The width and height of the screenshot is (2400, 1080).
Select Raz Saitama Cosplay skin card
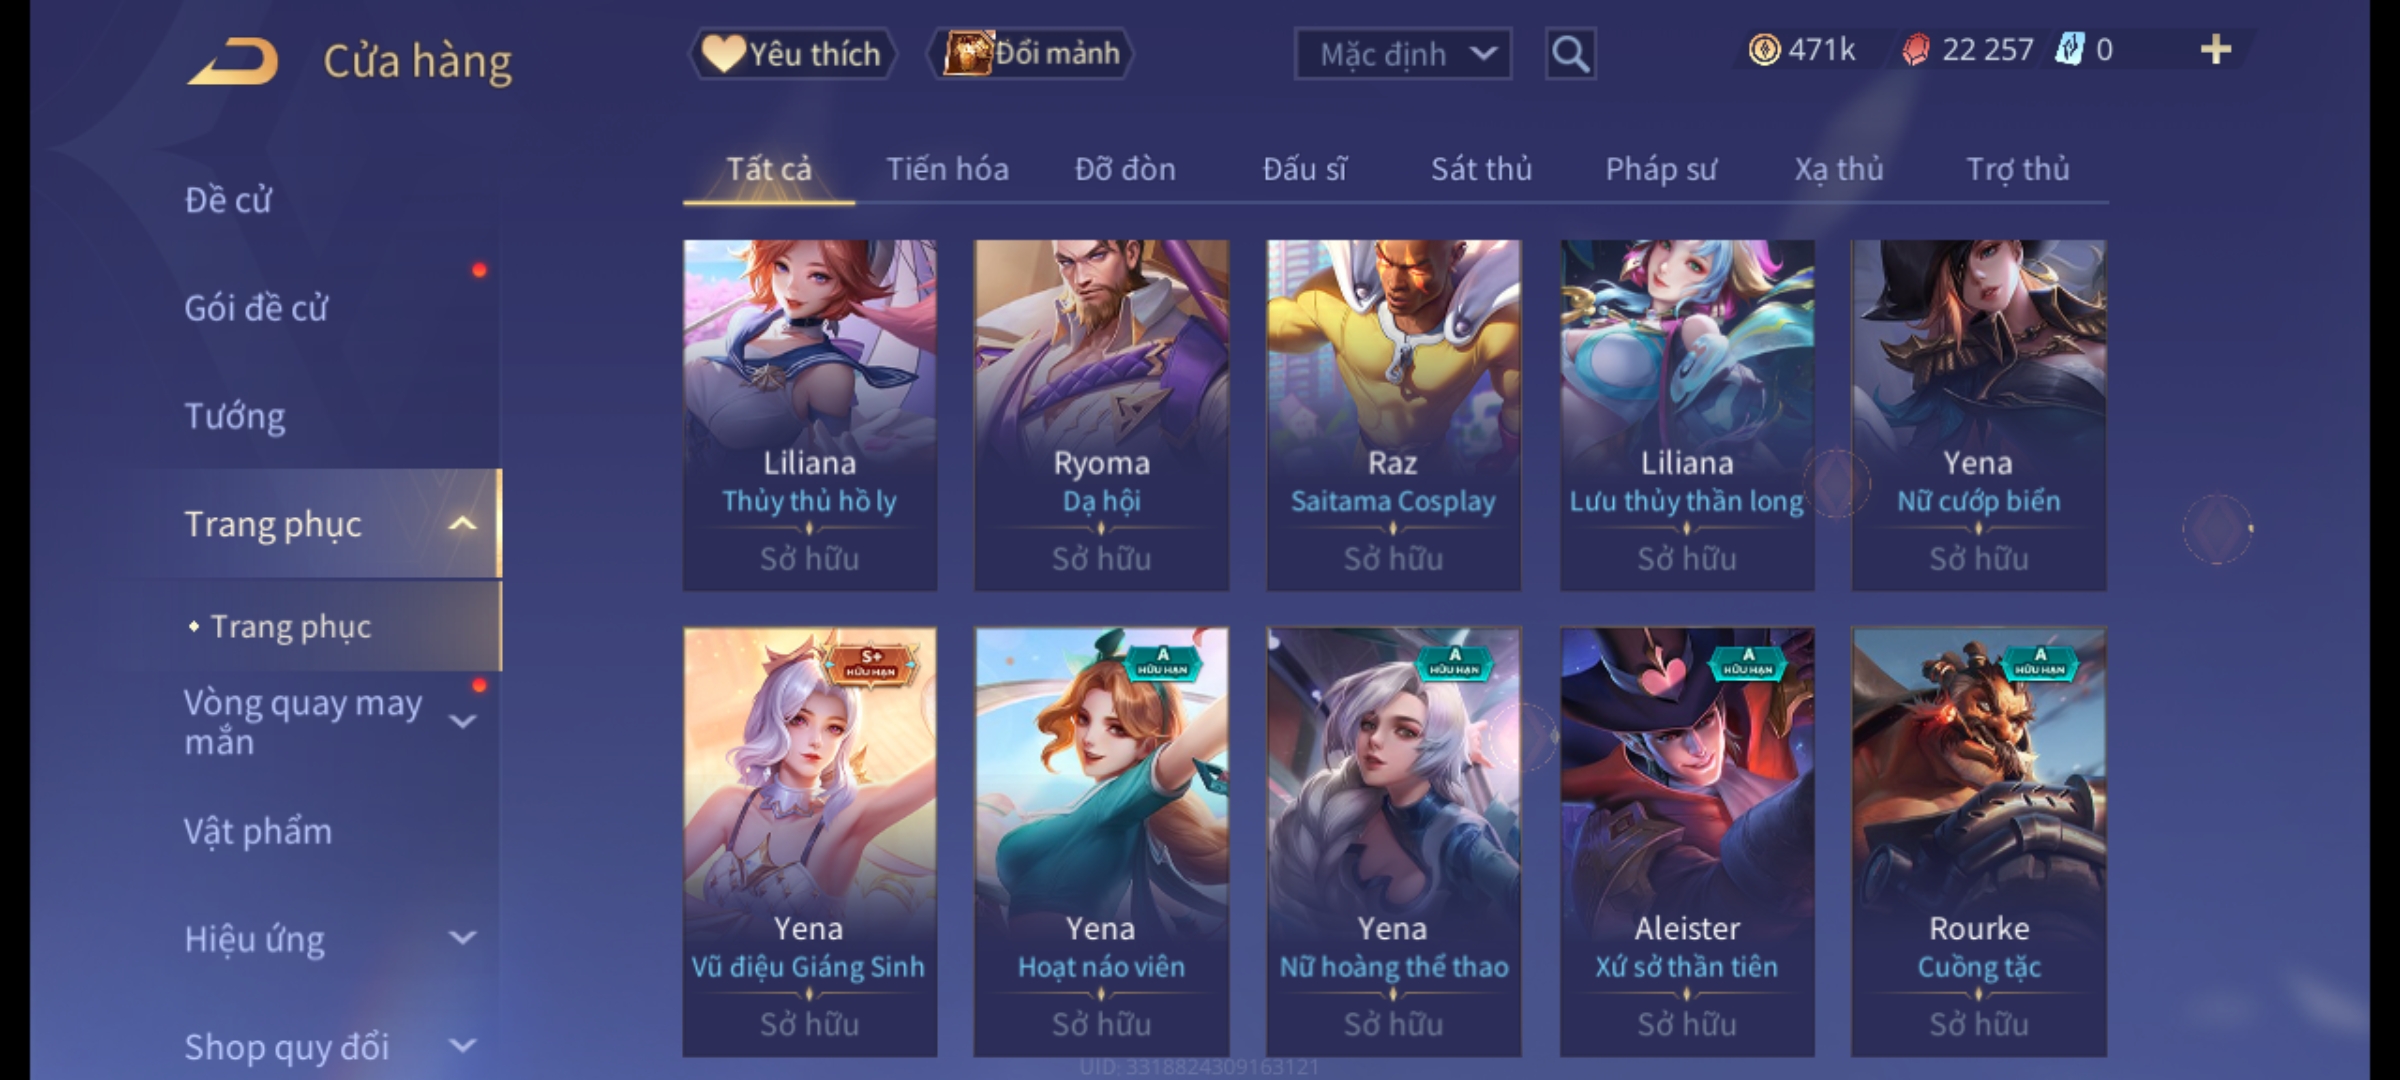tap(1393, 414)
